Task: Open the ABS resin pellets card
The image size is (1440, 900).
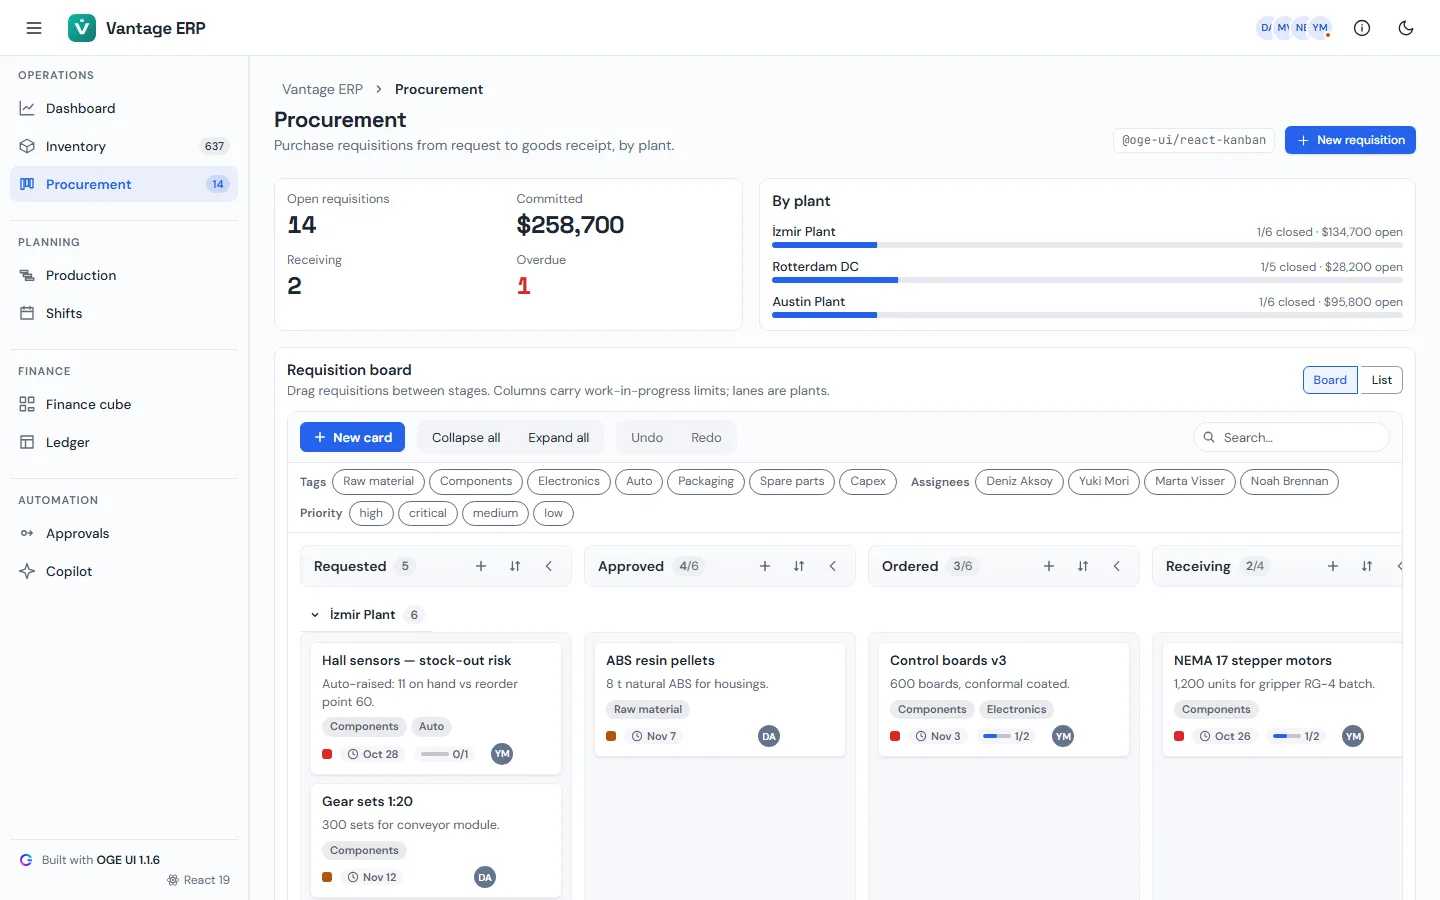Action: click(720, 699)
